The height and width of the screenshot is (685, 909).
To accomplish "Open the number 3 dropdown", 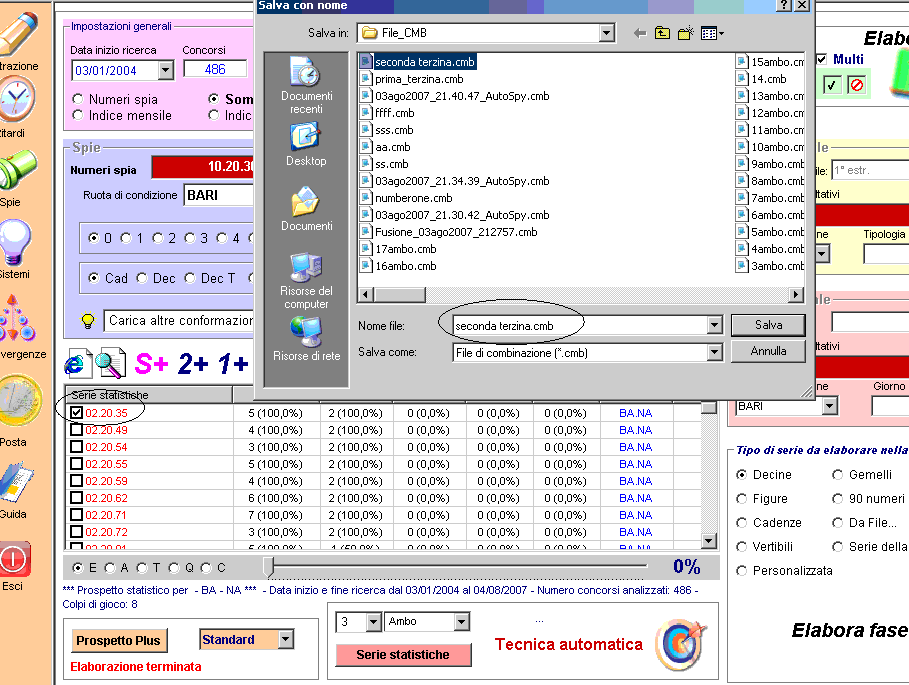I will 374,622.
